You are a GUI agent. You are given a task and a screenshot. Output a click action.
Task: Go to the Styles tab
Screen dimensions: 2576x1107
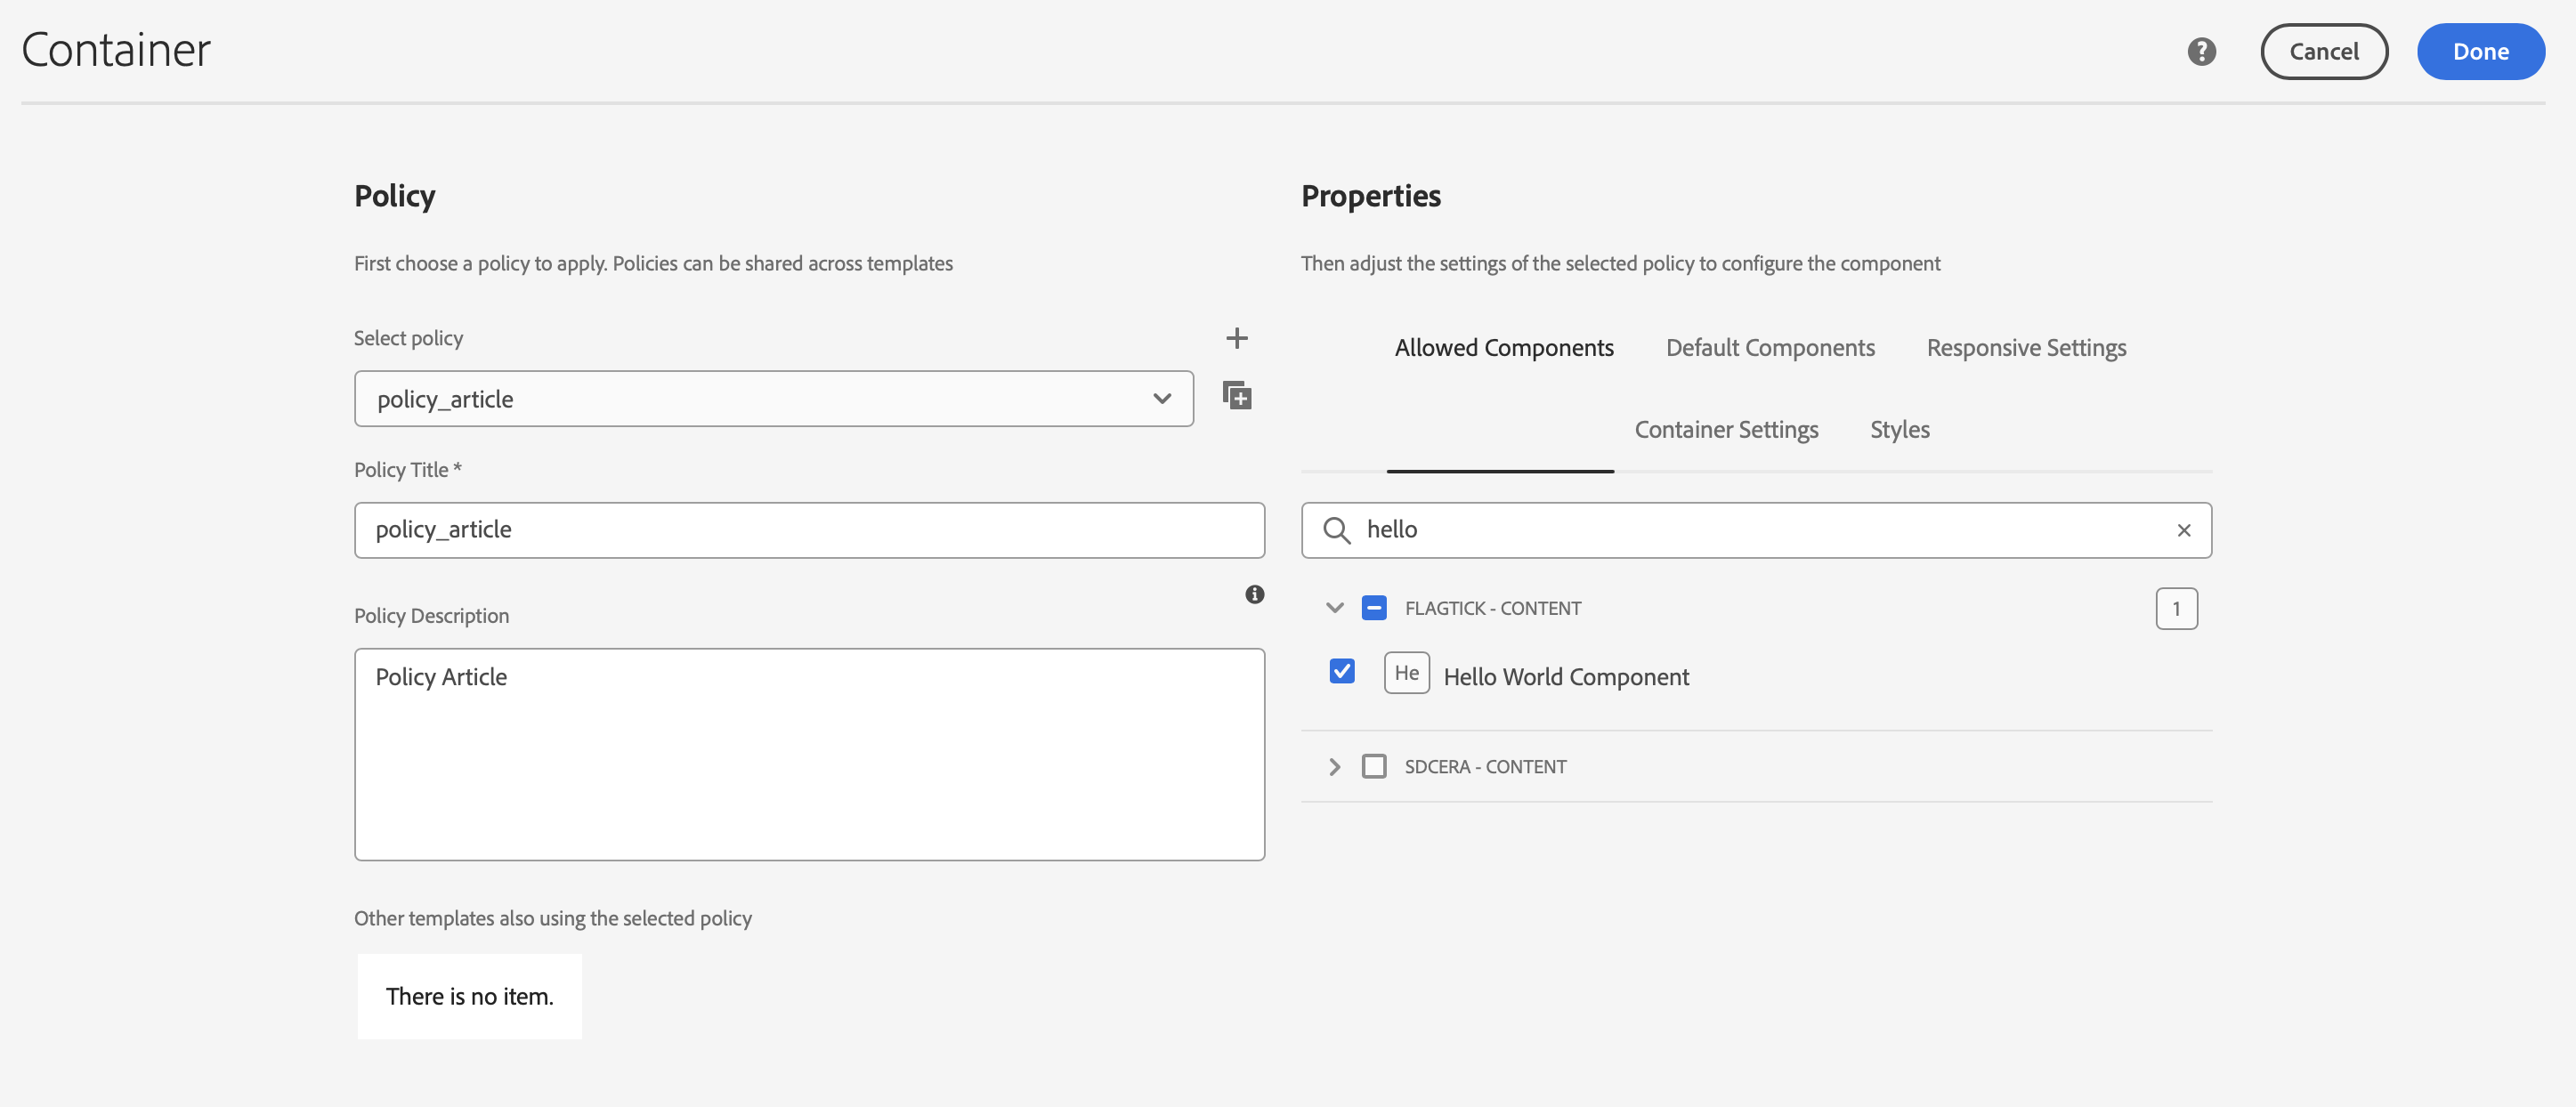pos(1899,430)
